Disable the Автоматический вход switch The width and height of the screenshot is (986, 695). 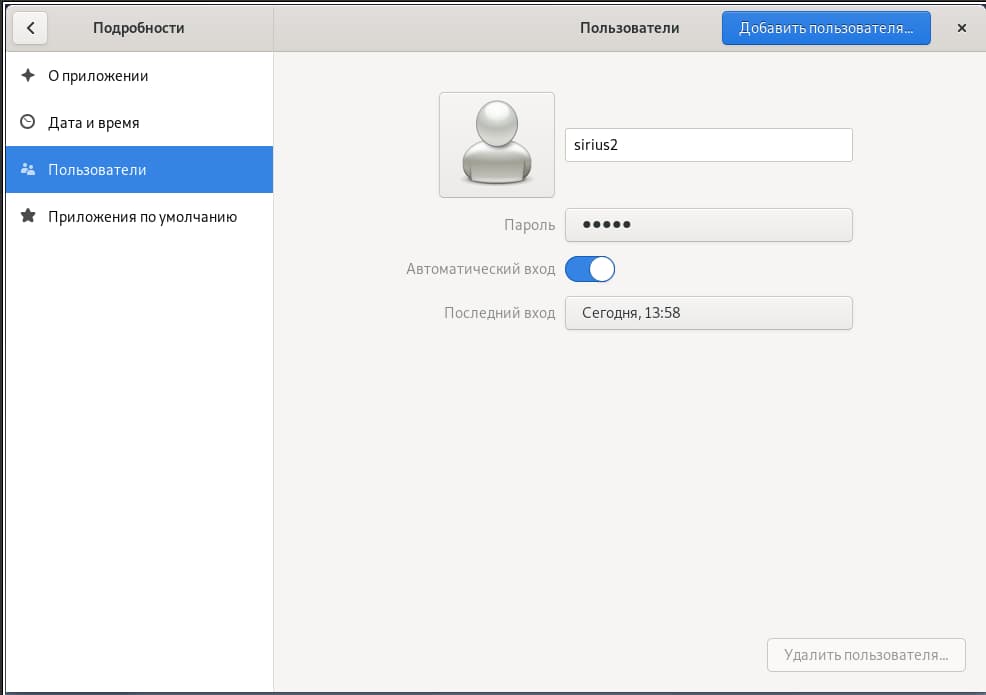tap(590, 269)
